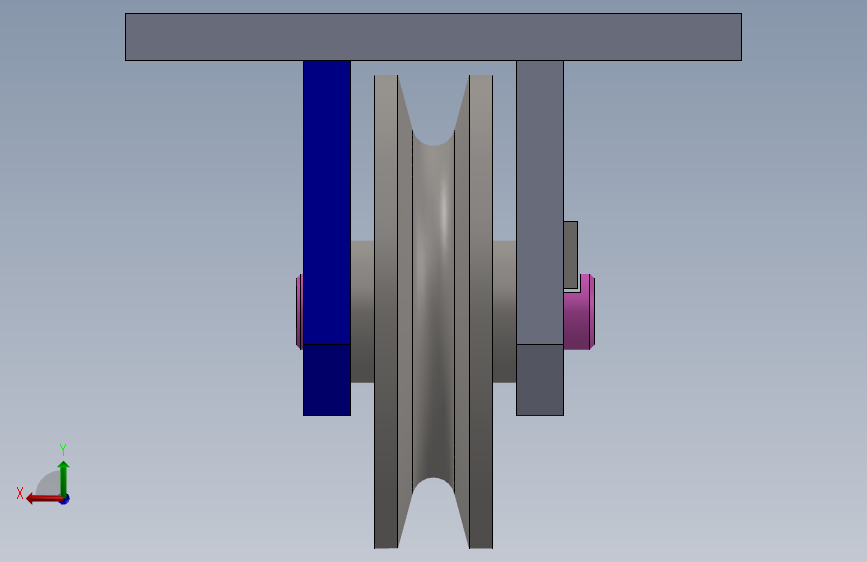This screenshot has height=562, width=867.
Task: Select the long horizontal top mounting plate
Action: 434,37
